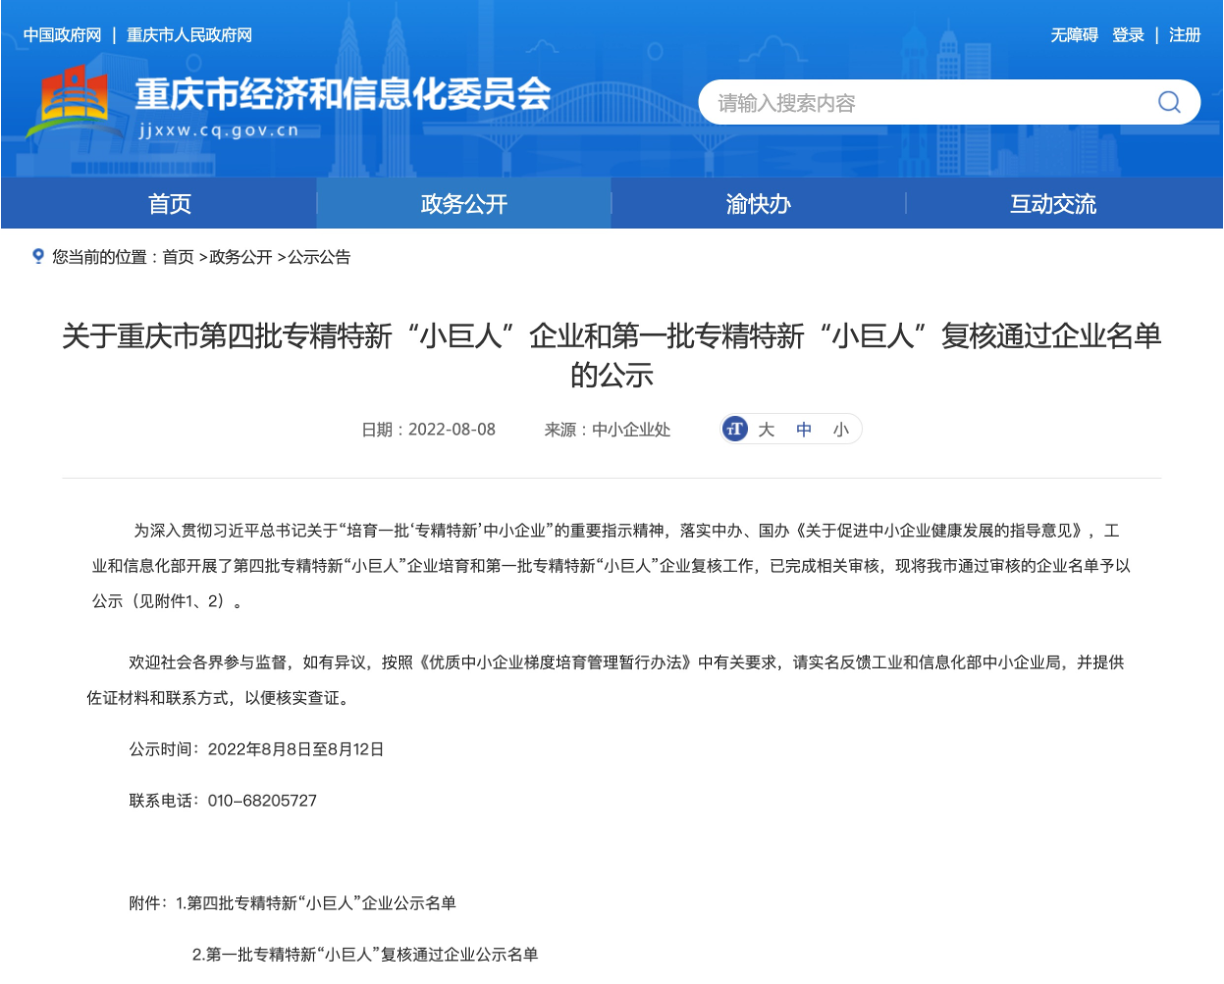Viewport: 1224px width, 984px height.
Task: Open attachment 2 第一批复核通过 list
Action: (365, 955)
